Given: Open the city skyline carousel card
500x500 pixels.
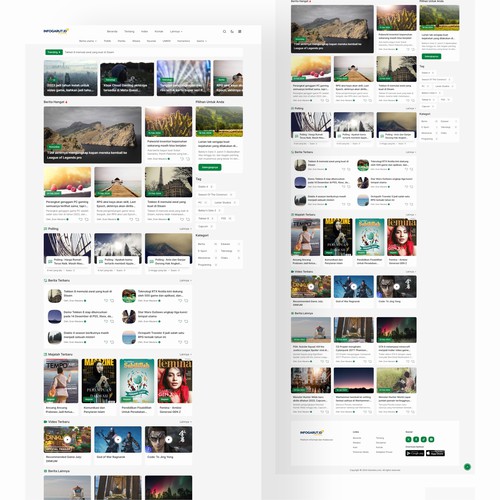Looking at the screenshot, I should click(71, 78).
